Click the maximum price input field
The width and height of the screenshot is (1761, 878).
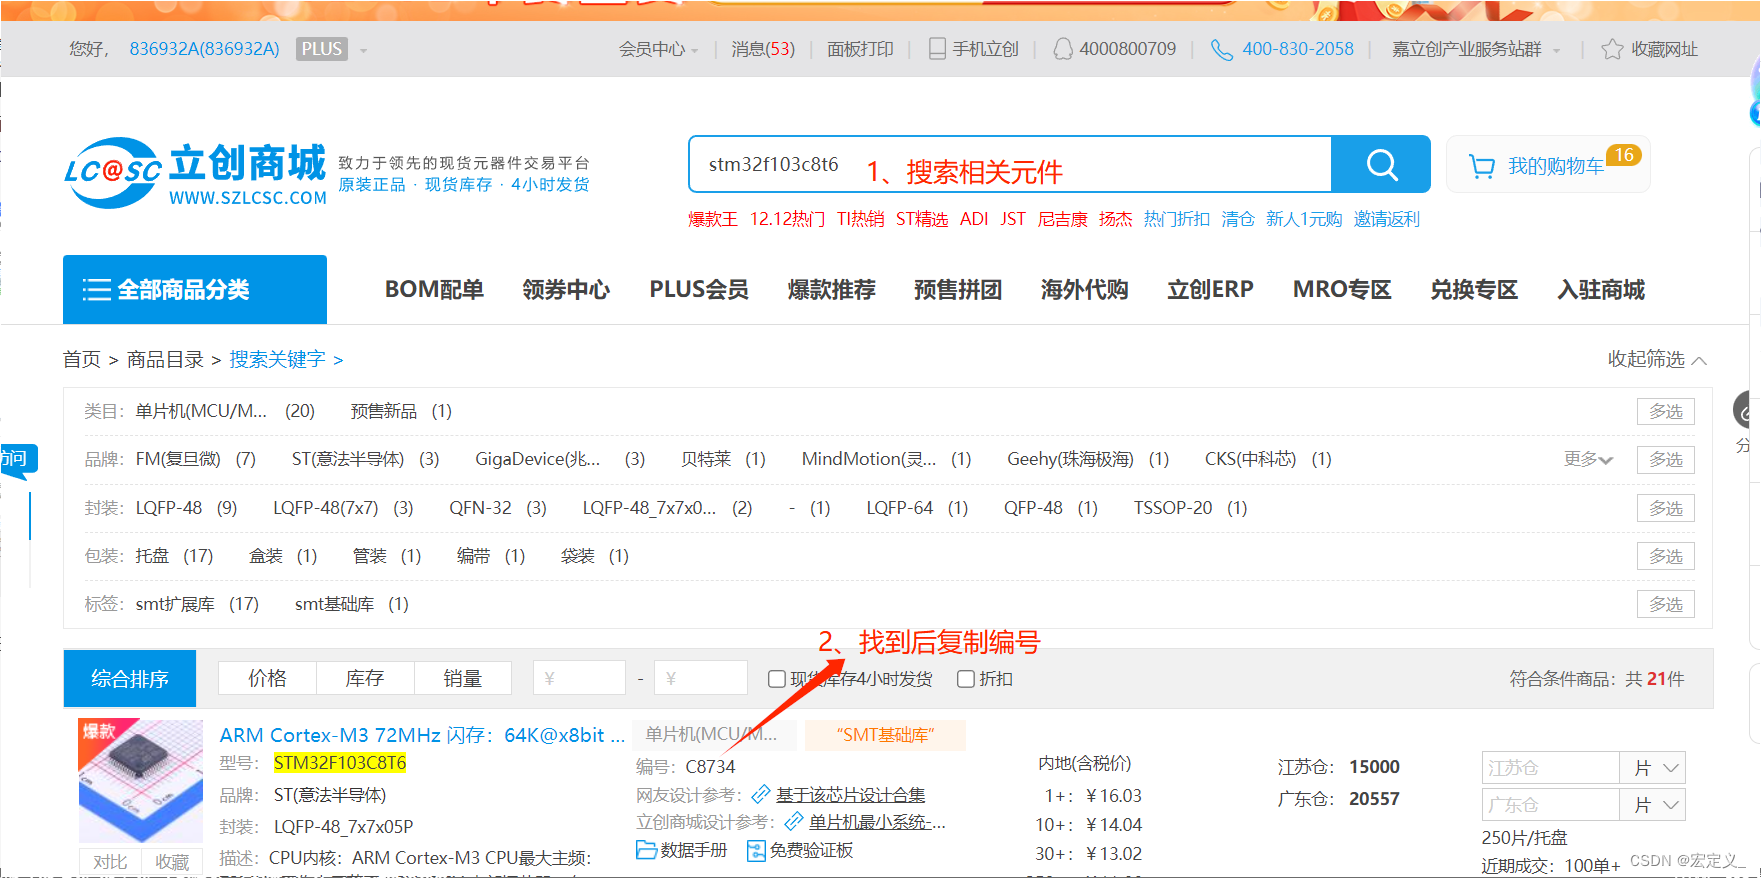tap(700, 678)
